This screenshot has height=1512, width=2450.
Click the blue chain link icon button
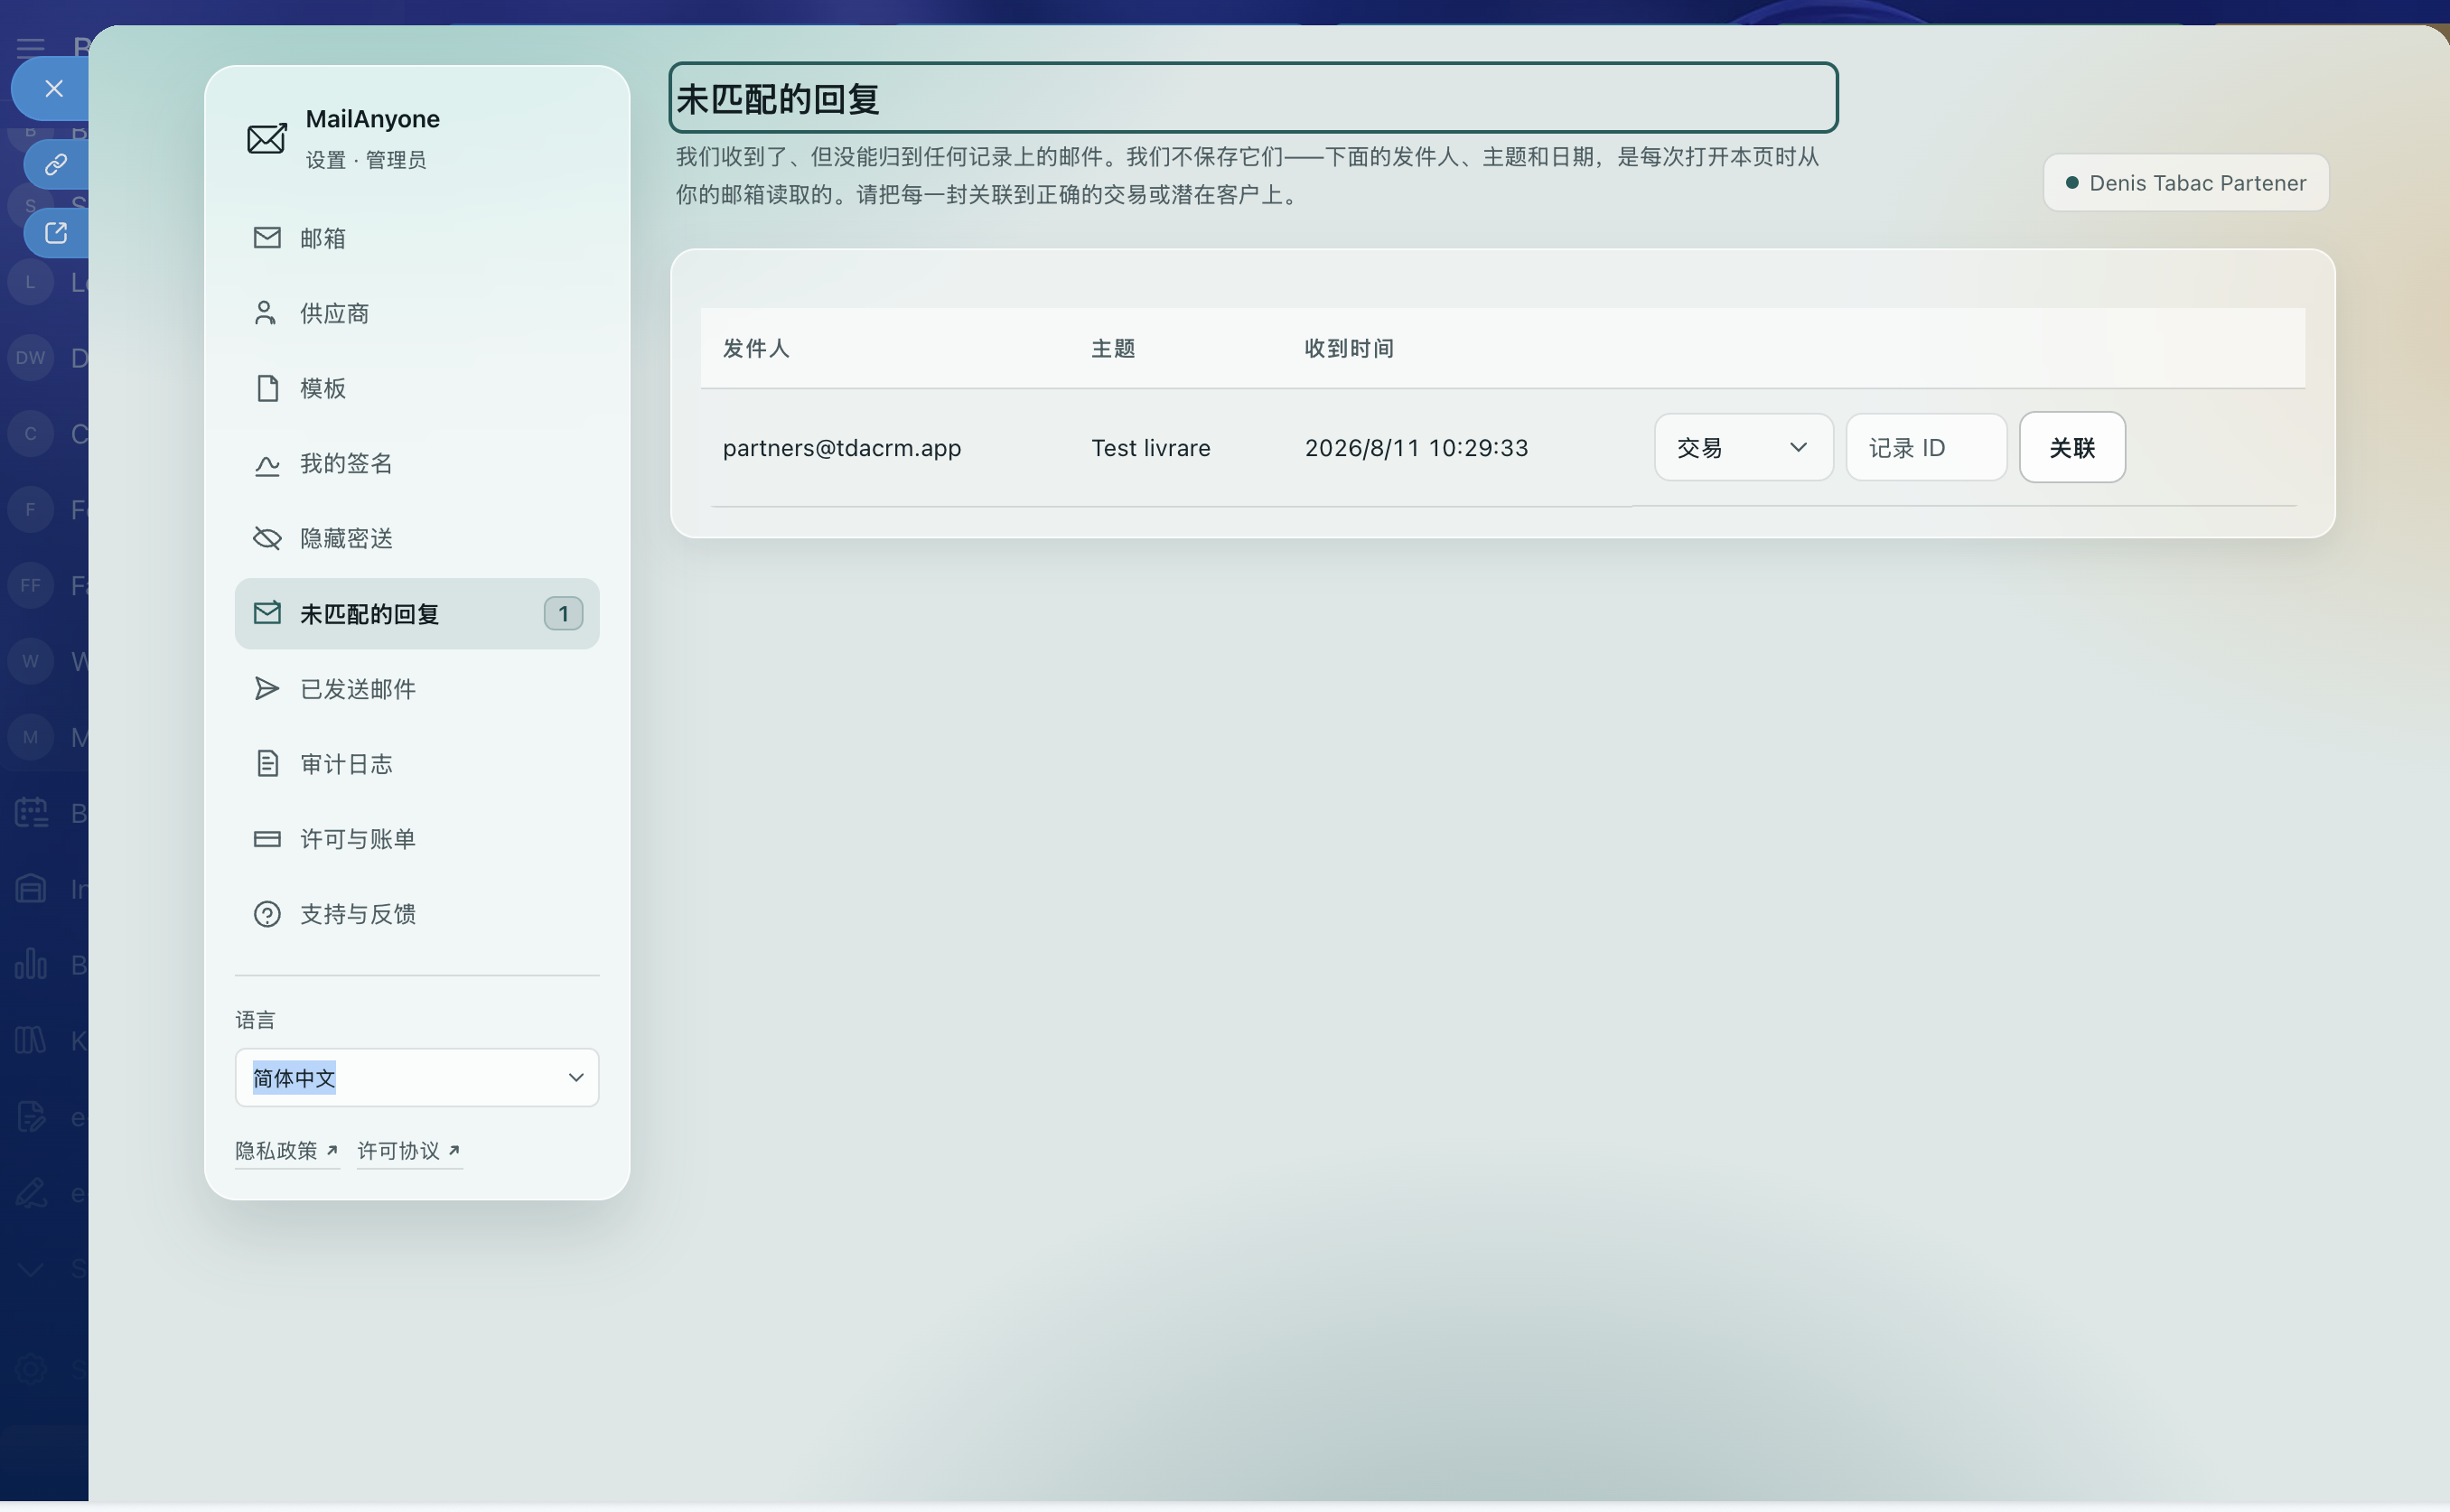click(x=56, y=164)
